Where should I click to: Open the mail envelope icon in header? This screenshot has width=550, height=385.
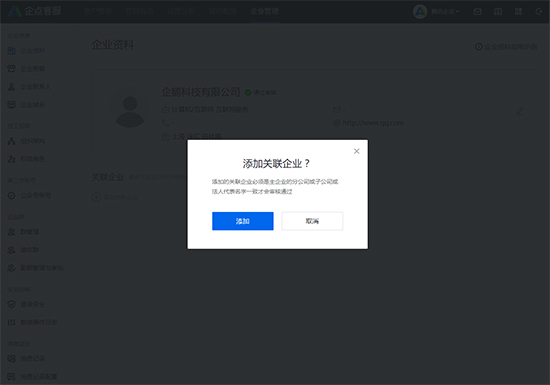[x=477, y=12]
